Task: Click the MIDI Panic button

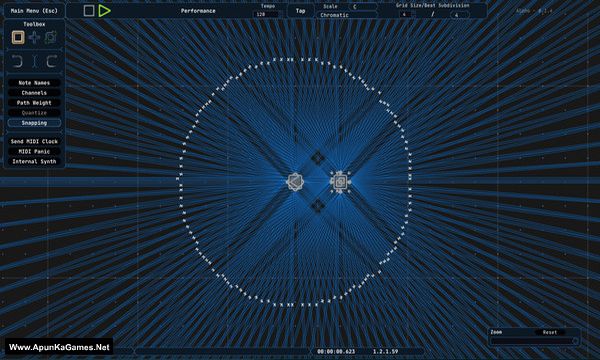Action: [x=34, y=151]
